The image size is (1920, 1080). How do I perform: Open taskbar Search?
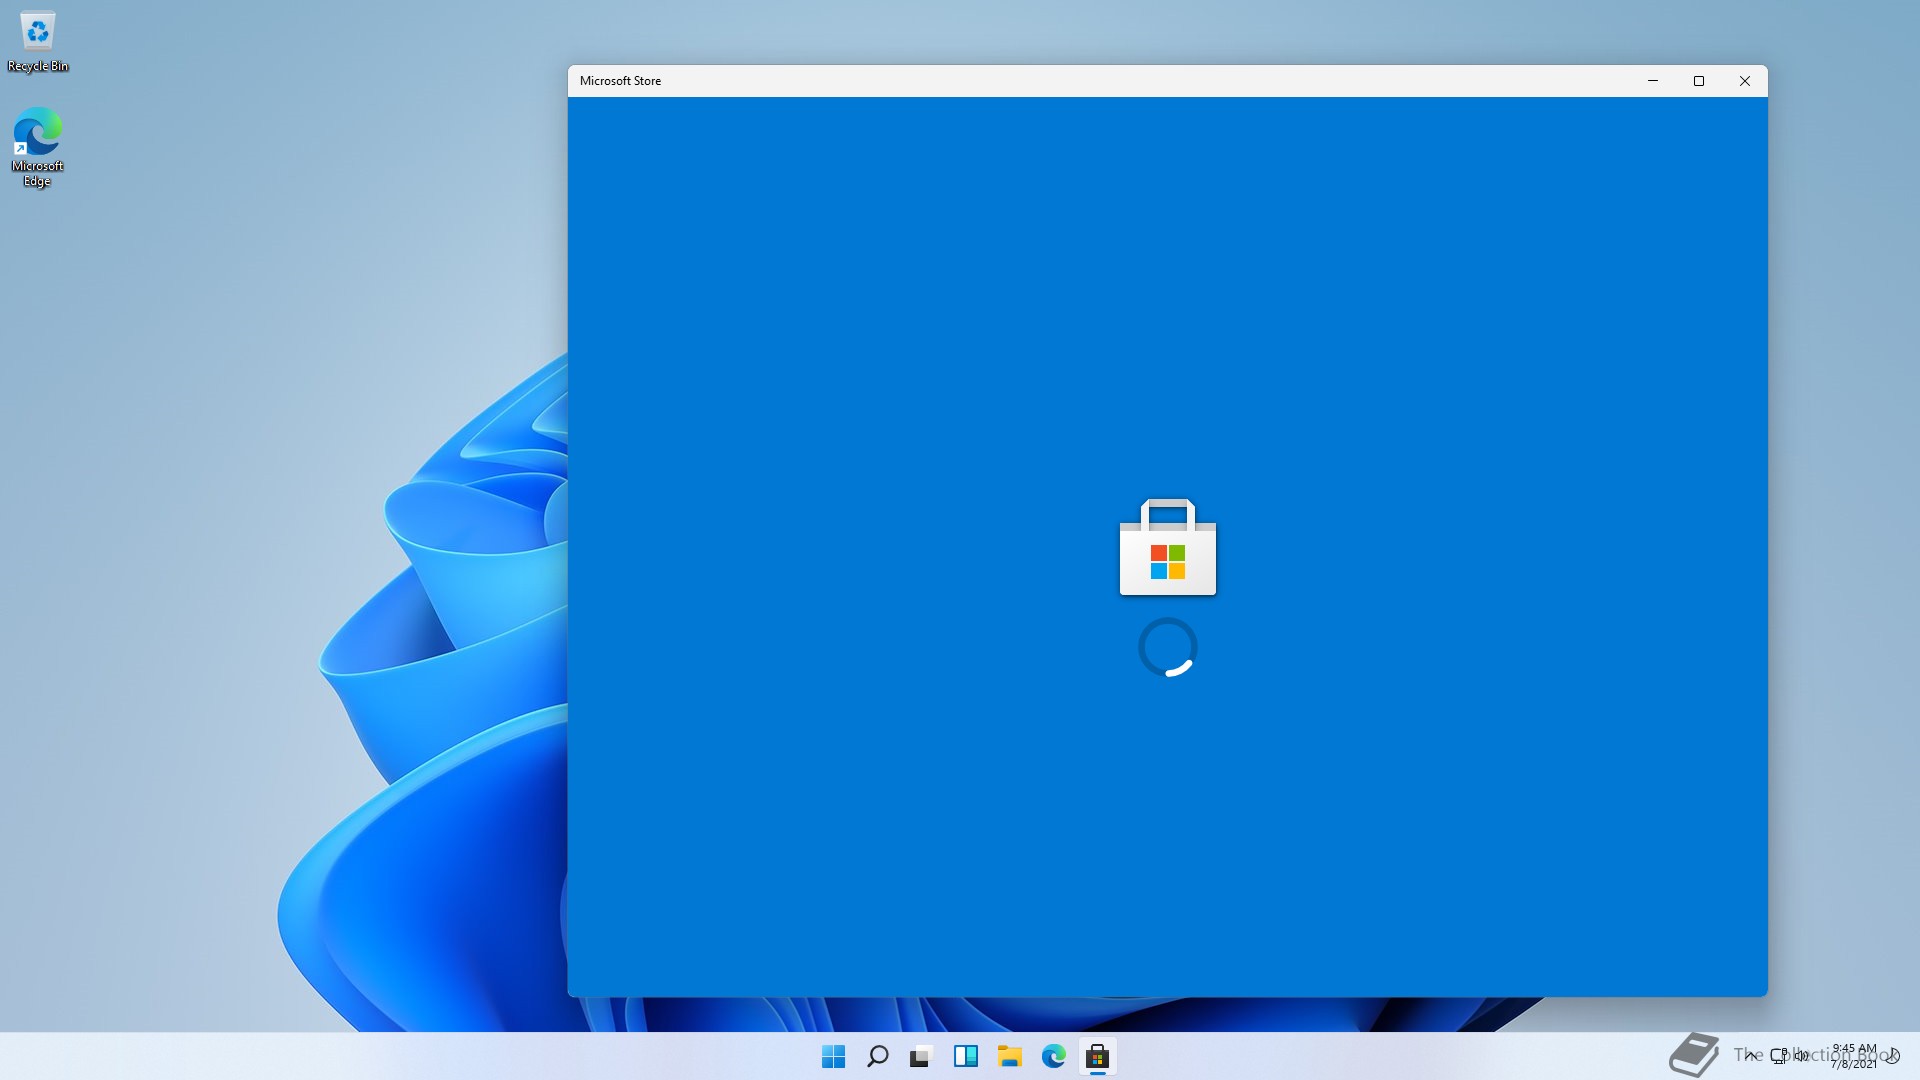pyautogui.click(x=877, y=1056)
